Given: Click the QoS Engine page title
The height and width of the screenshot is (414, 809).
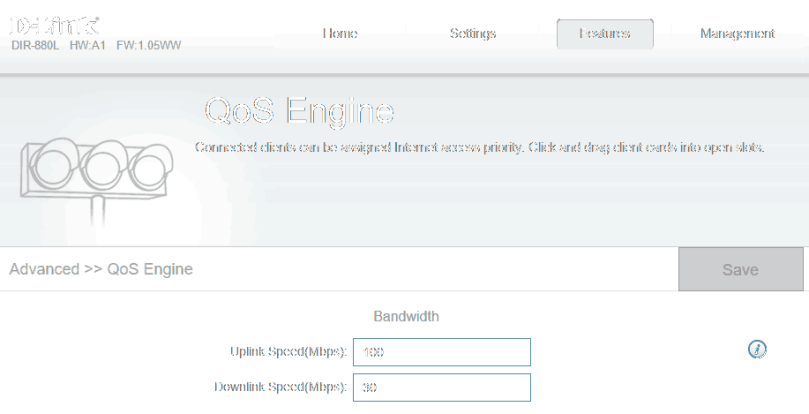Looking at the screenshot, I should [299, 110].
